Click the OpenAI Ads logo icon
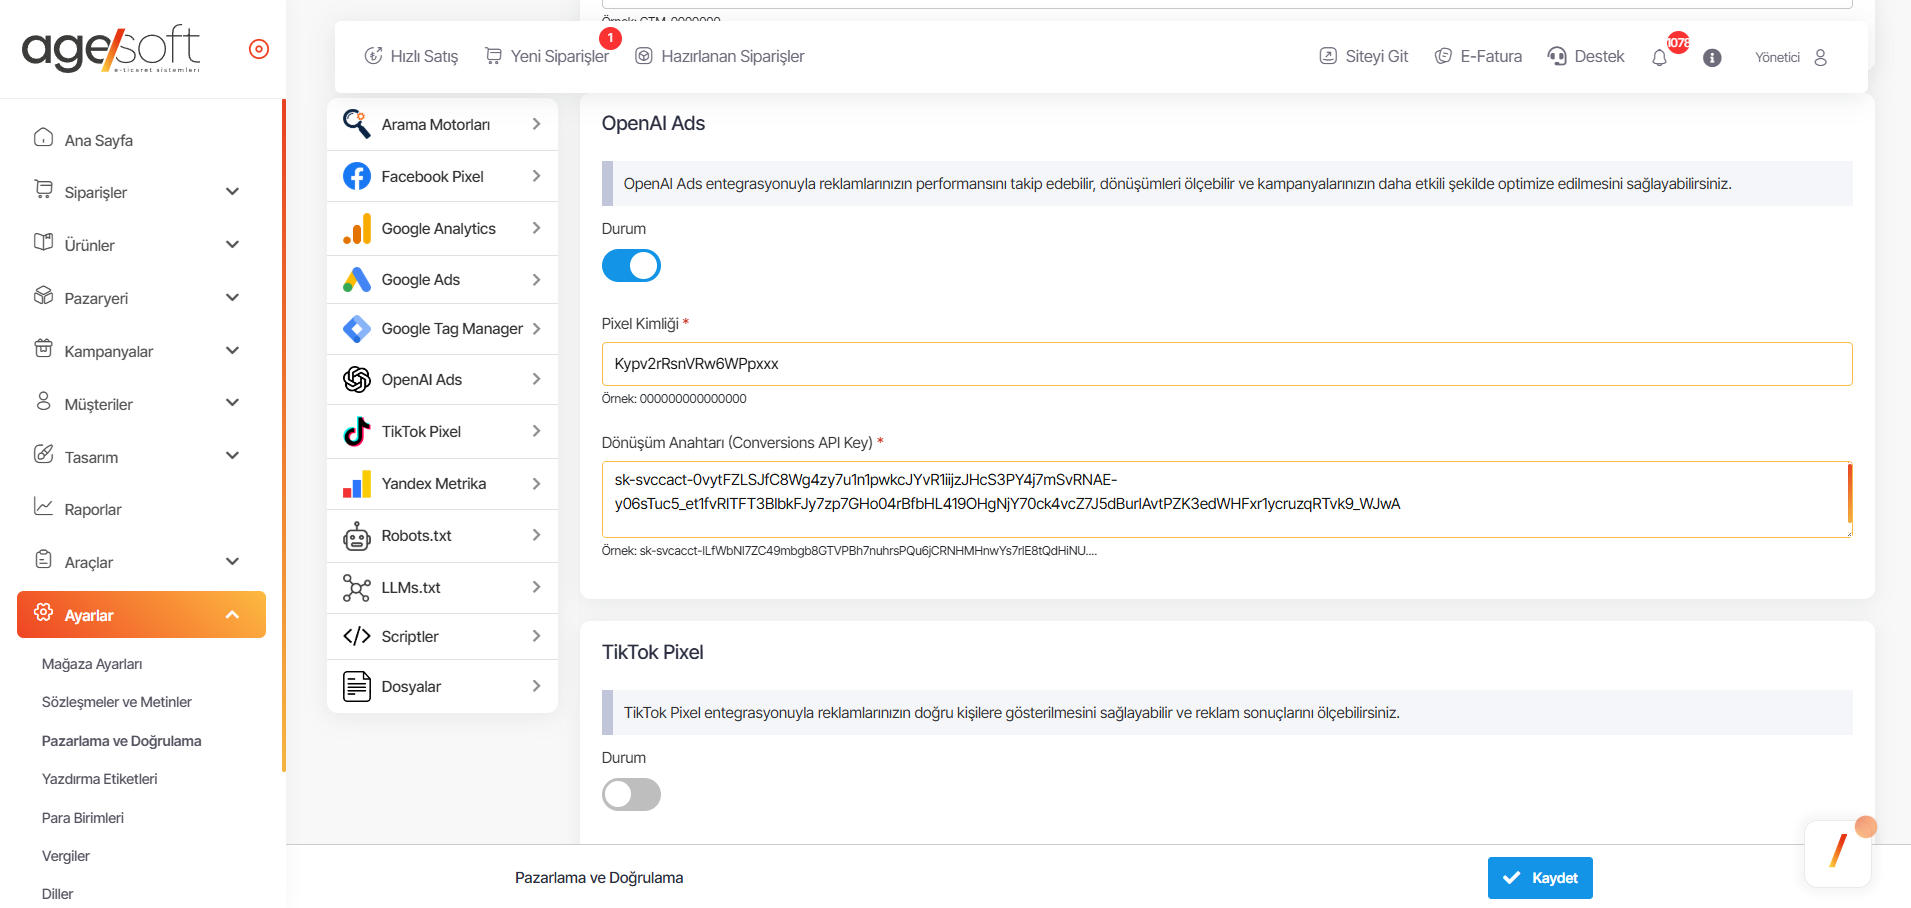This screenshot has height=908, width=1911. coord(357,379)
